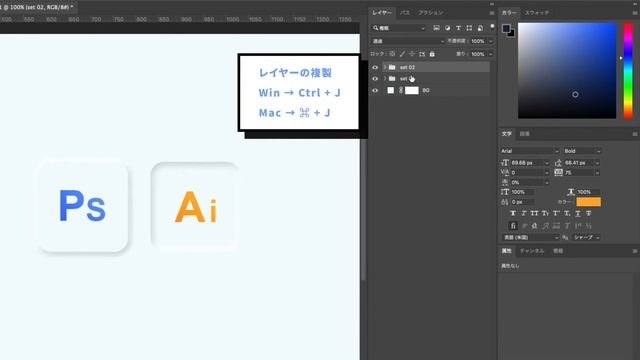Toggle Subscript text style
Viewport: 640px width, 360px height.
(567, 213)
